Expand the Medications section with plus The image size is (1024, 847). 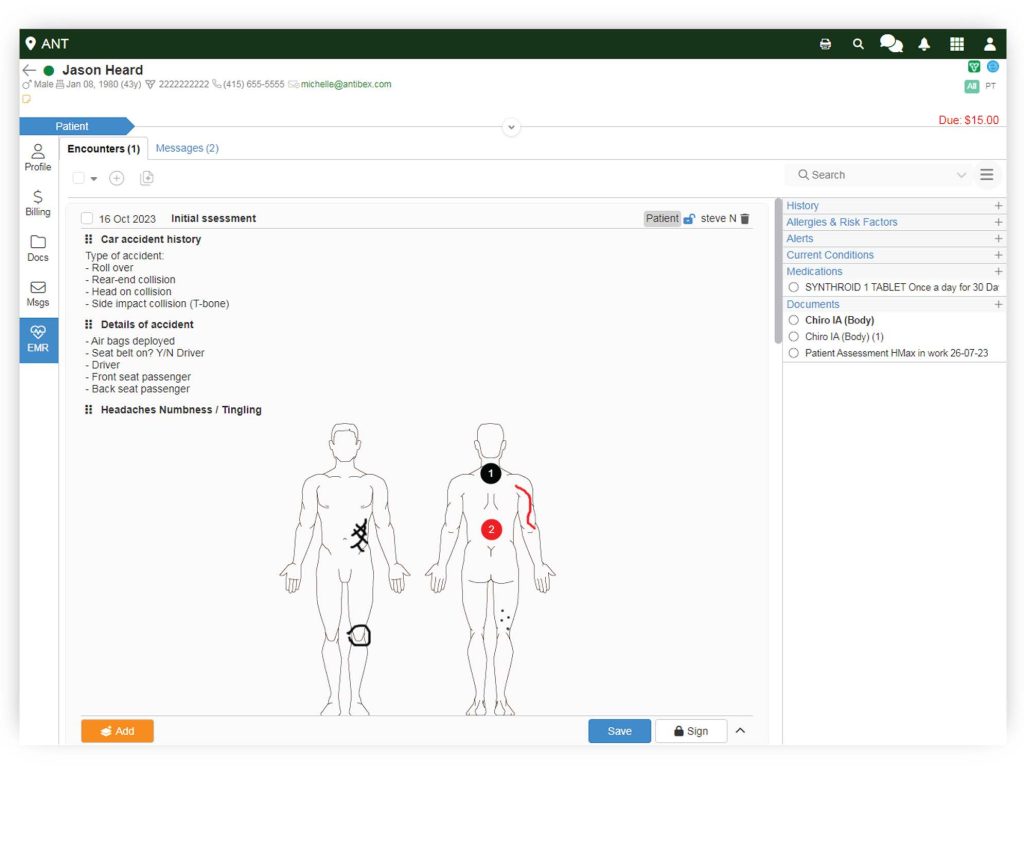click(x=998, y=271)
